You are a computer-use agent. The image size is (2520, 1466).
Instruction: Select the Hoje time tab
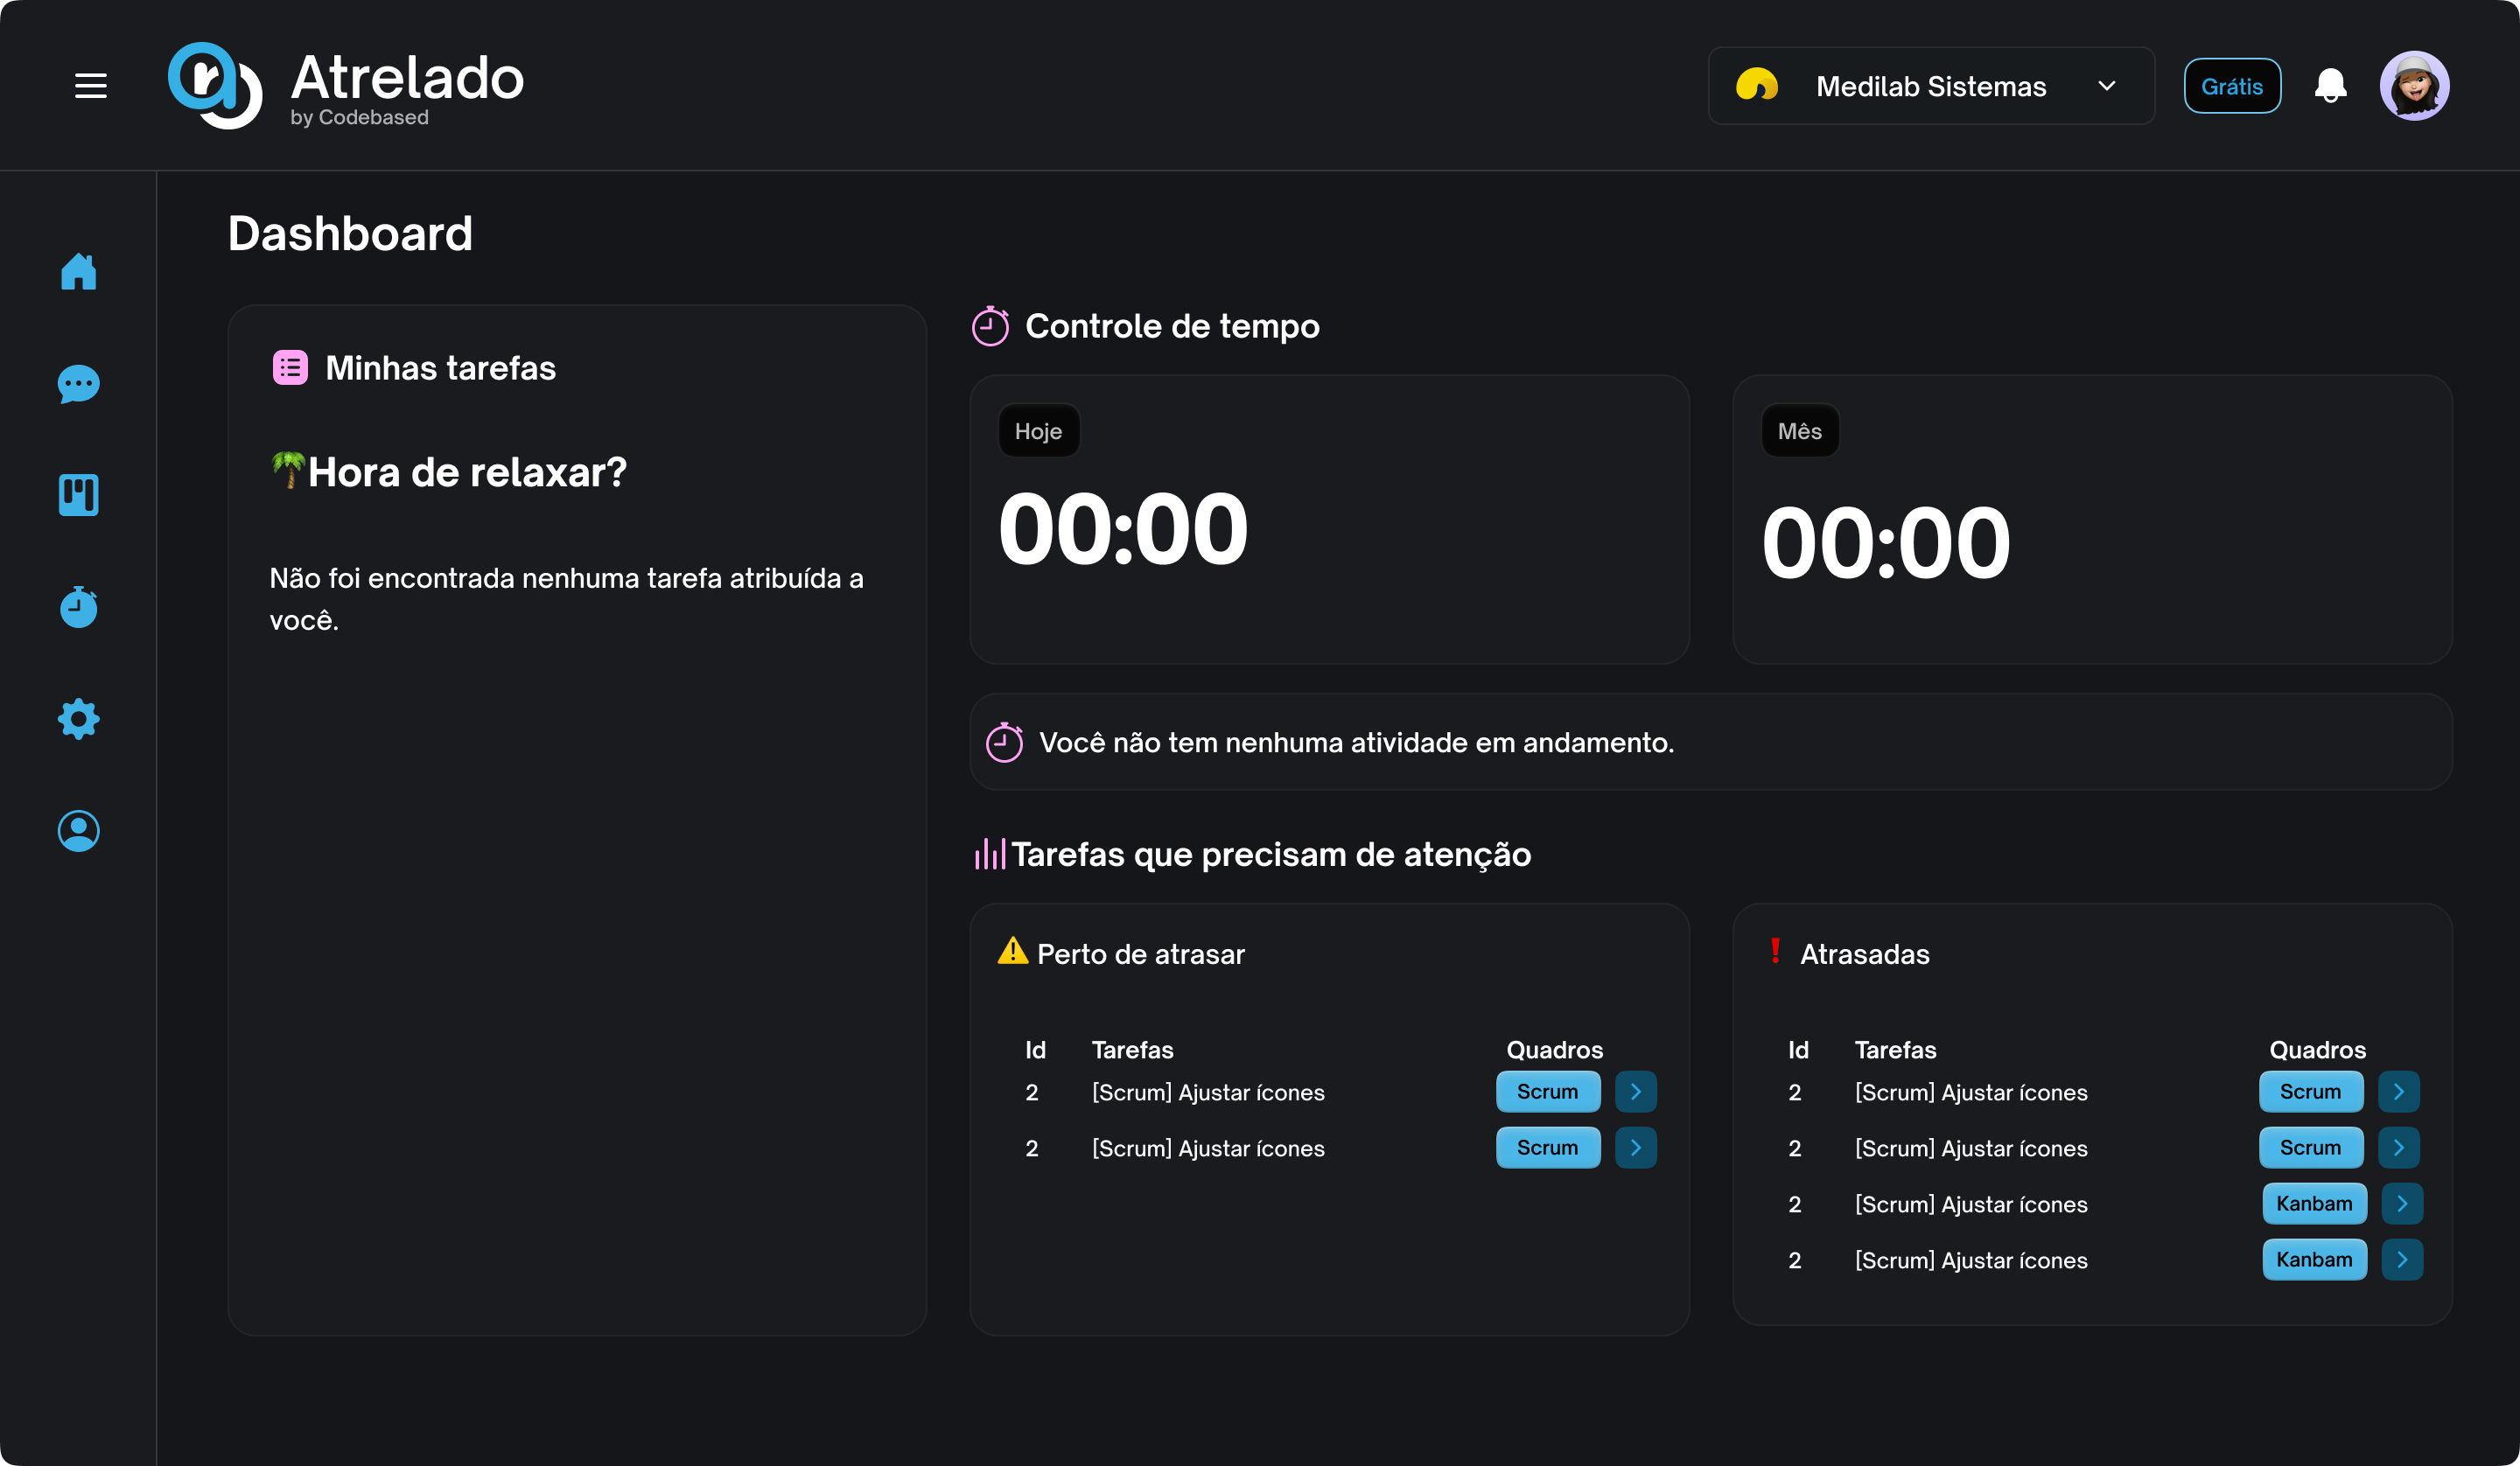1038,431
